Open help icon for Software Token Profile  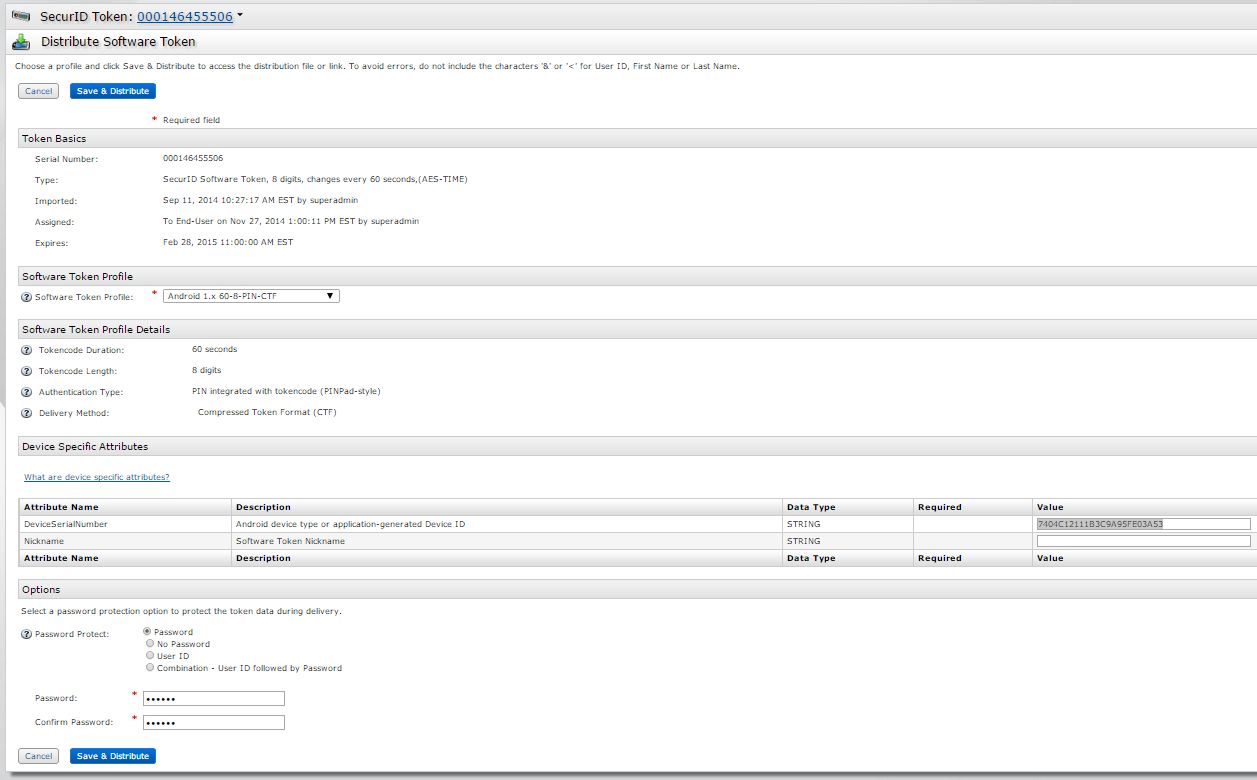click(26, 297)
